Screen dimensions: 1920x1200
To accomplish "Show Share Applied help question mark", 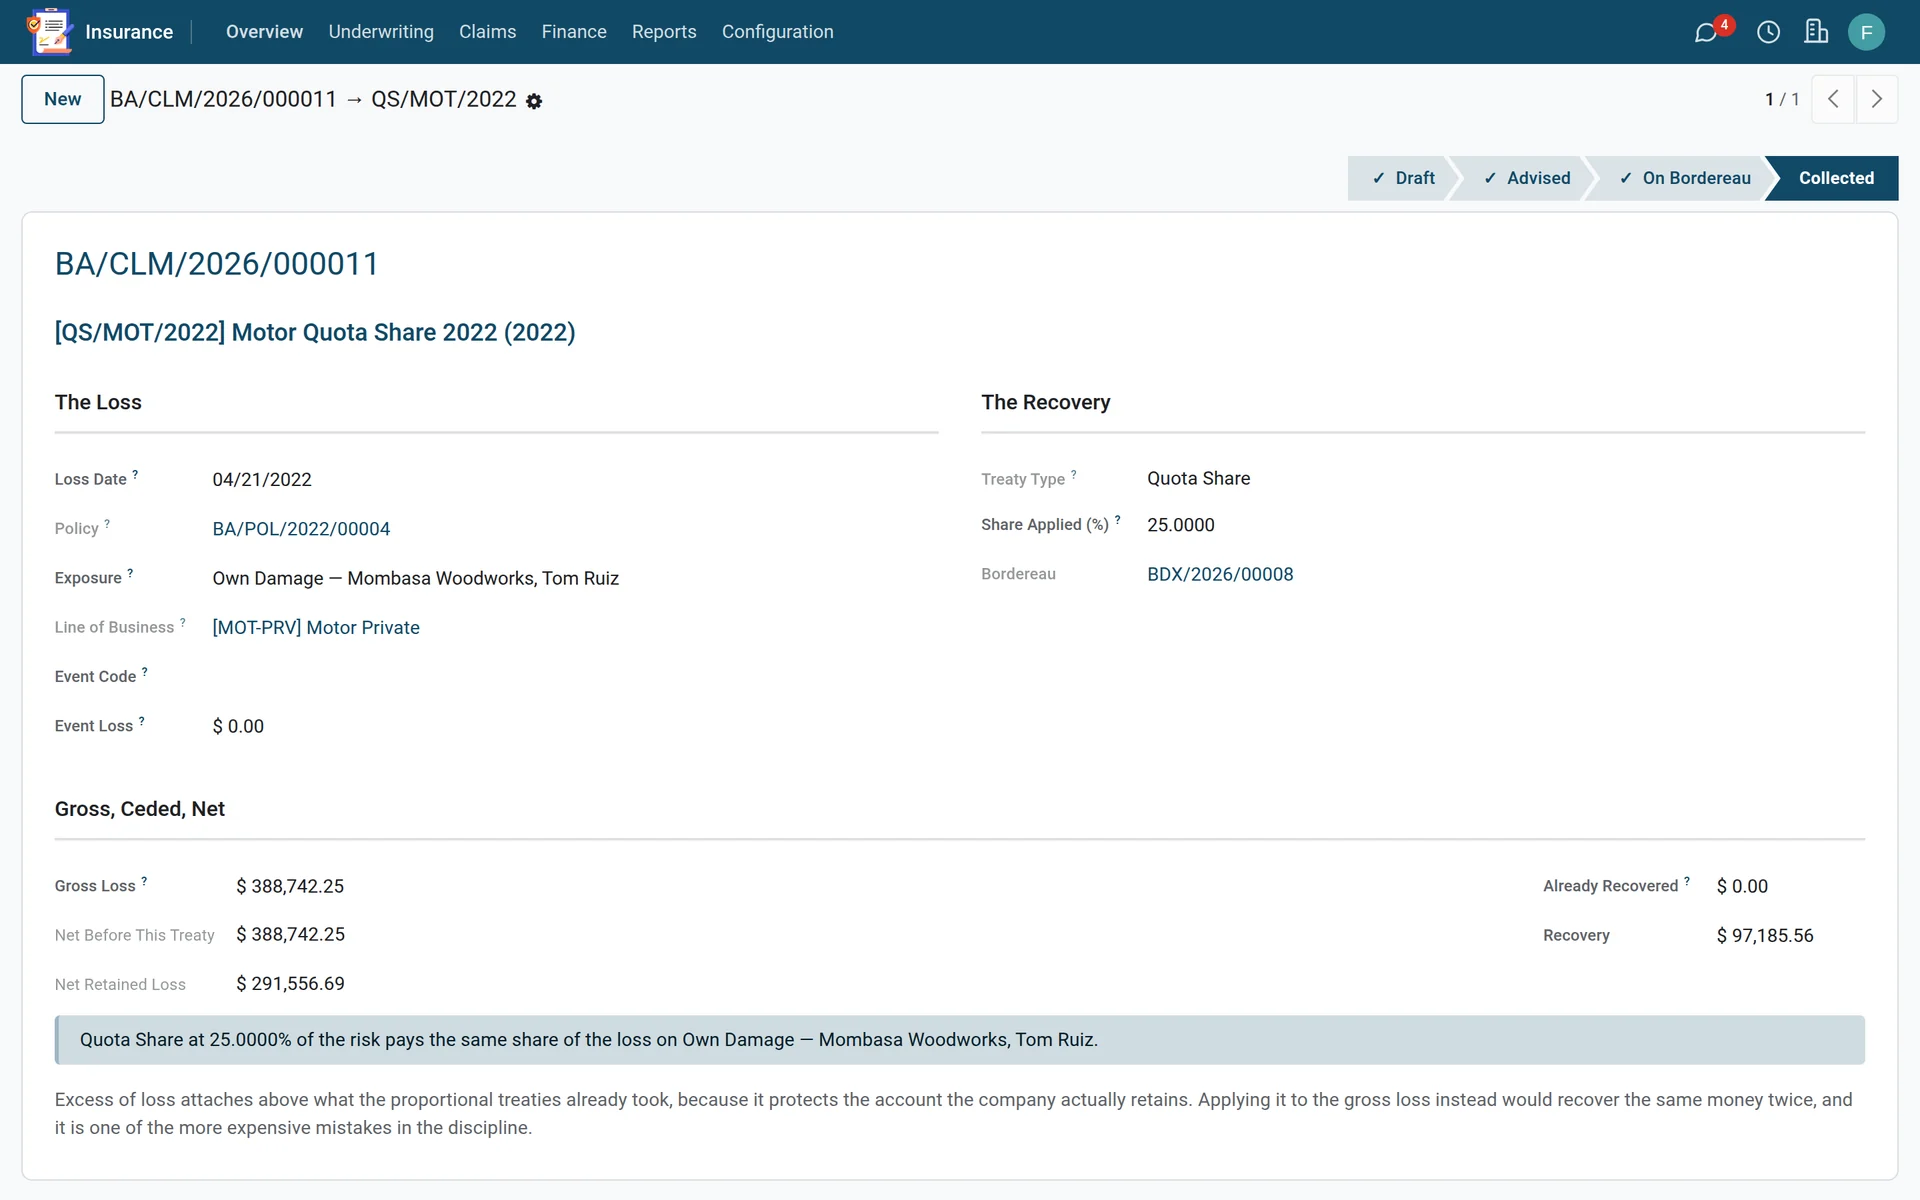I will (1117, 519).
